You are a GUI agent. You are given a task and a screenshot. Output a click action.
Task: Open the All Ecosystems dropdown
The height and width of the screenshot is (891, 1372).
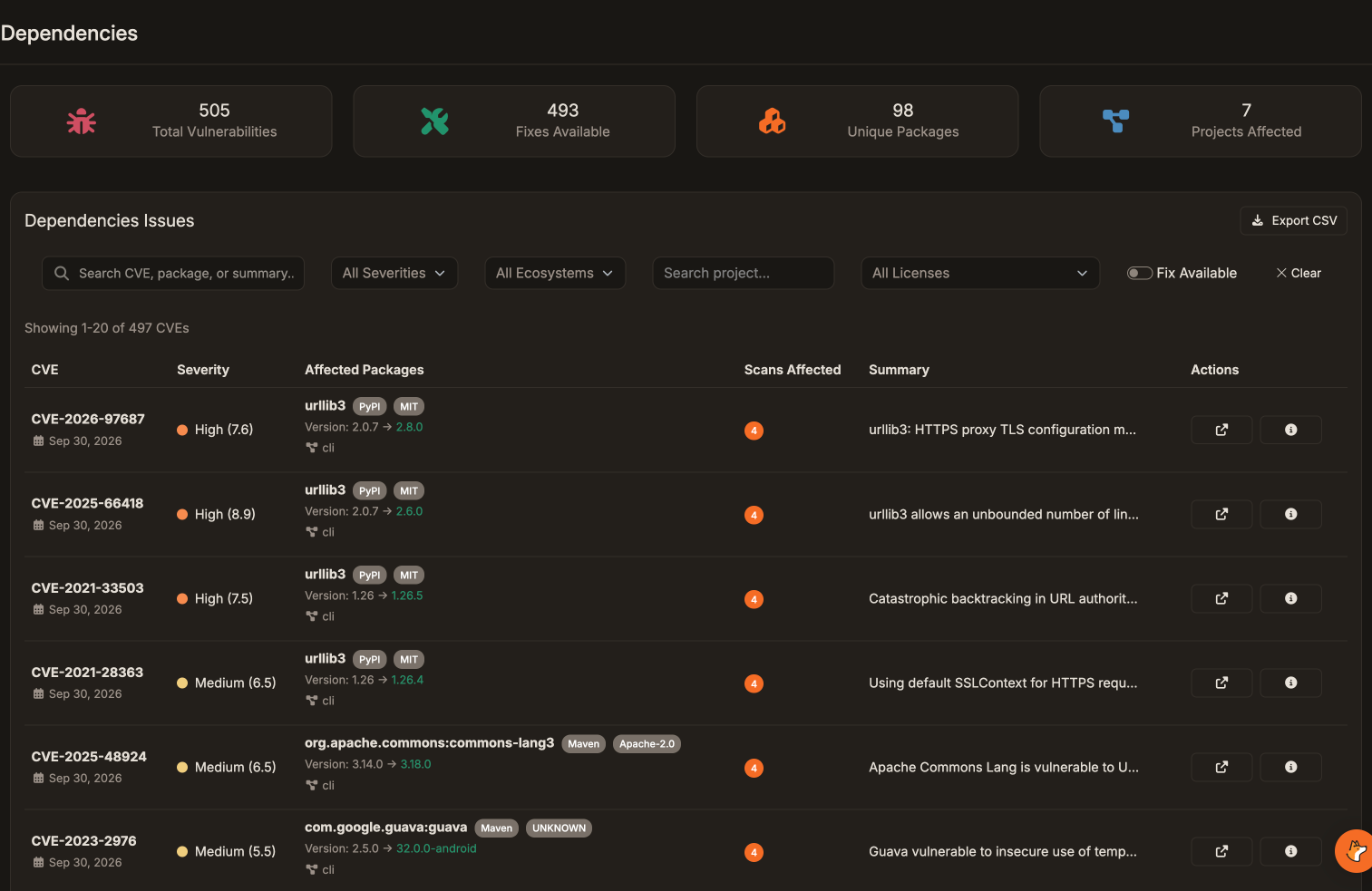click(x=554, y=273)
